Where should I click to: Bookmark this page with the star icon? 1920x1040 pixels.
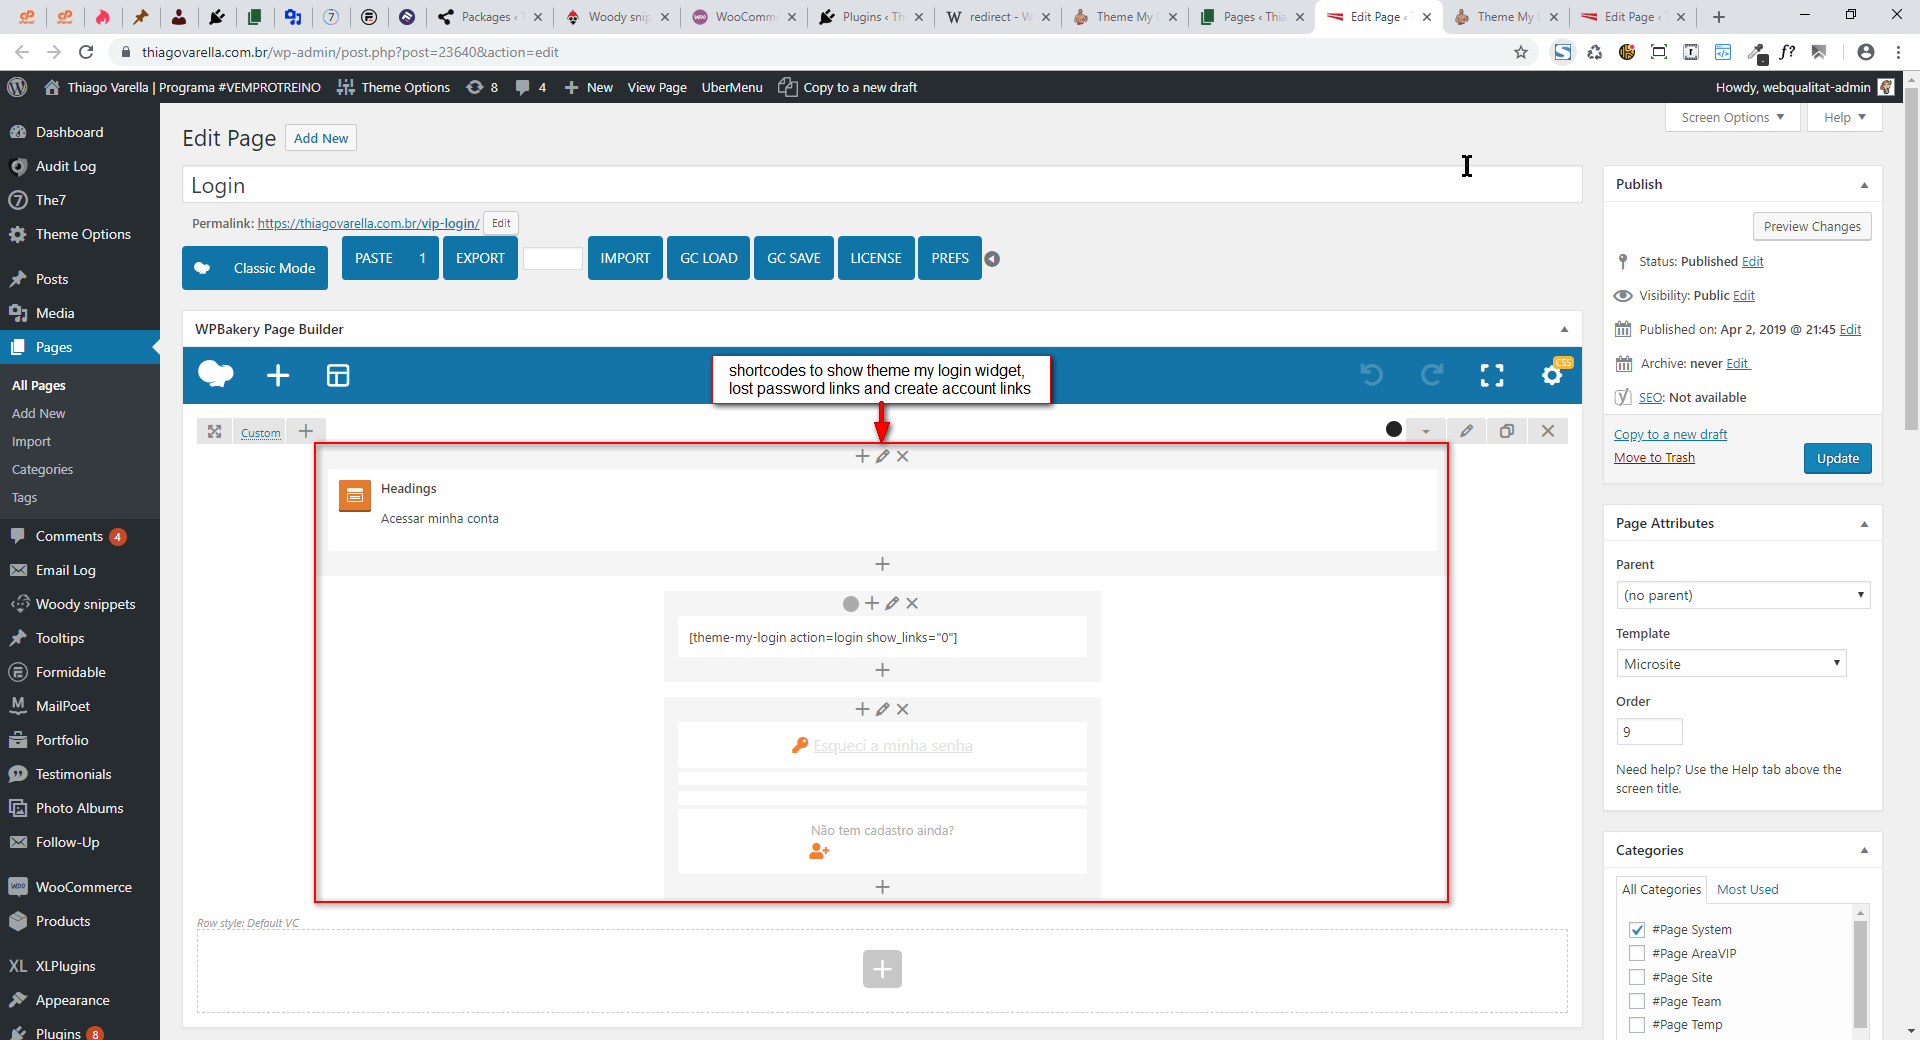1521,52
